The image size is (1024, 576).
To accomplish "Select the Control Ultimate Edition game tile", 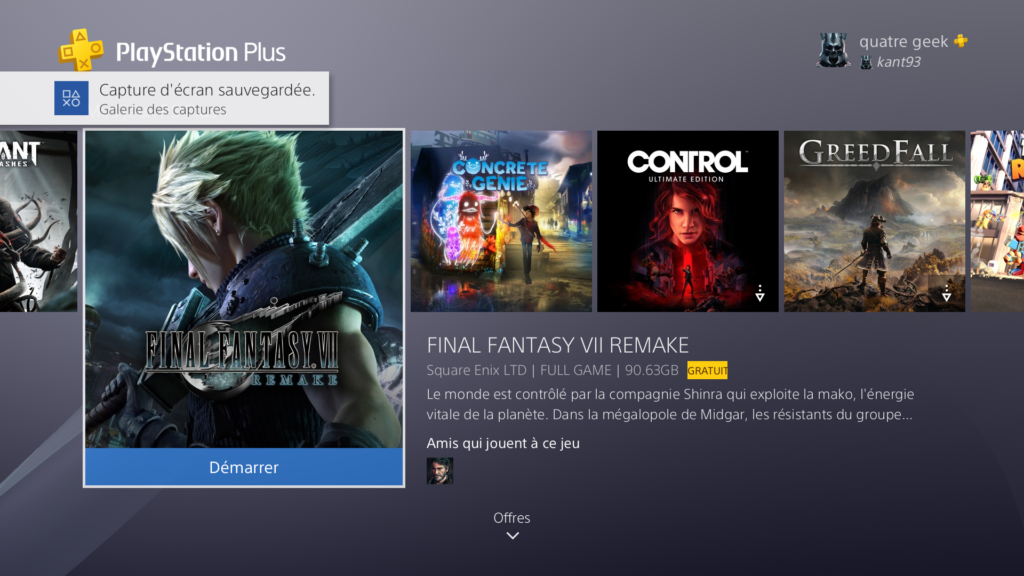I will coord(688,221).
